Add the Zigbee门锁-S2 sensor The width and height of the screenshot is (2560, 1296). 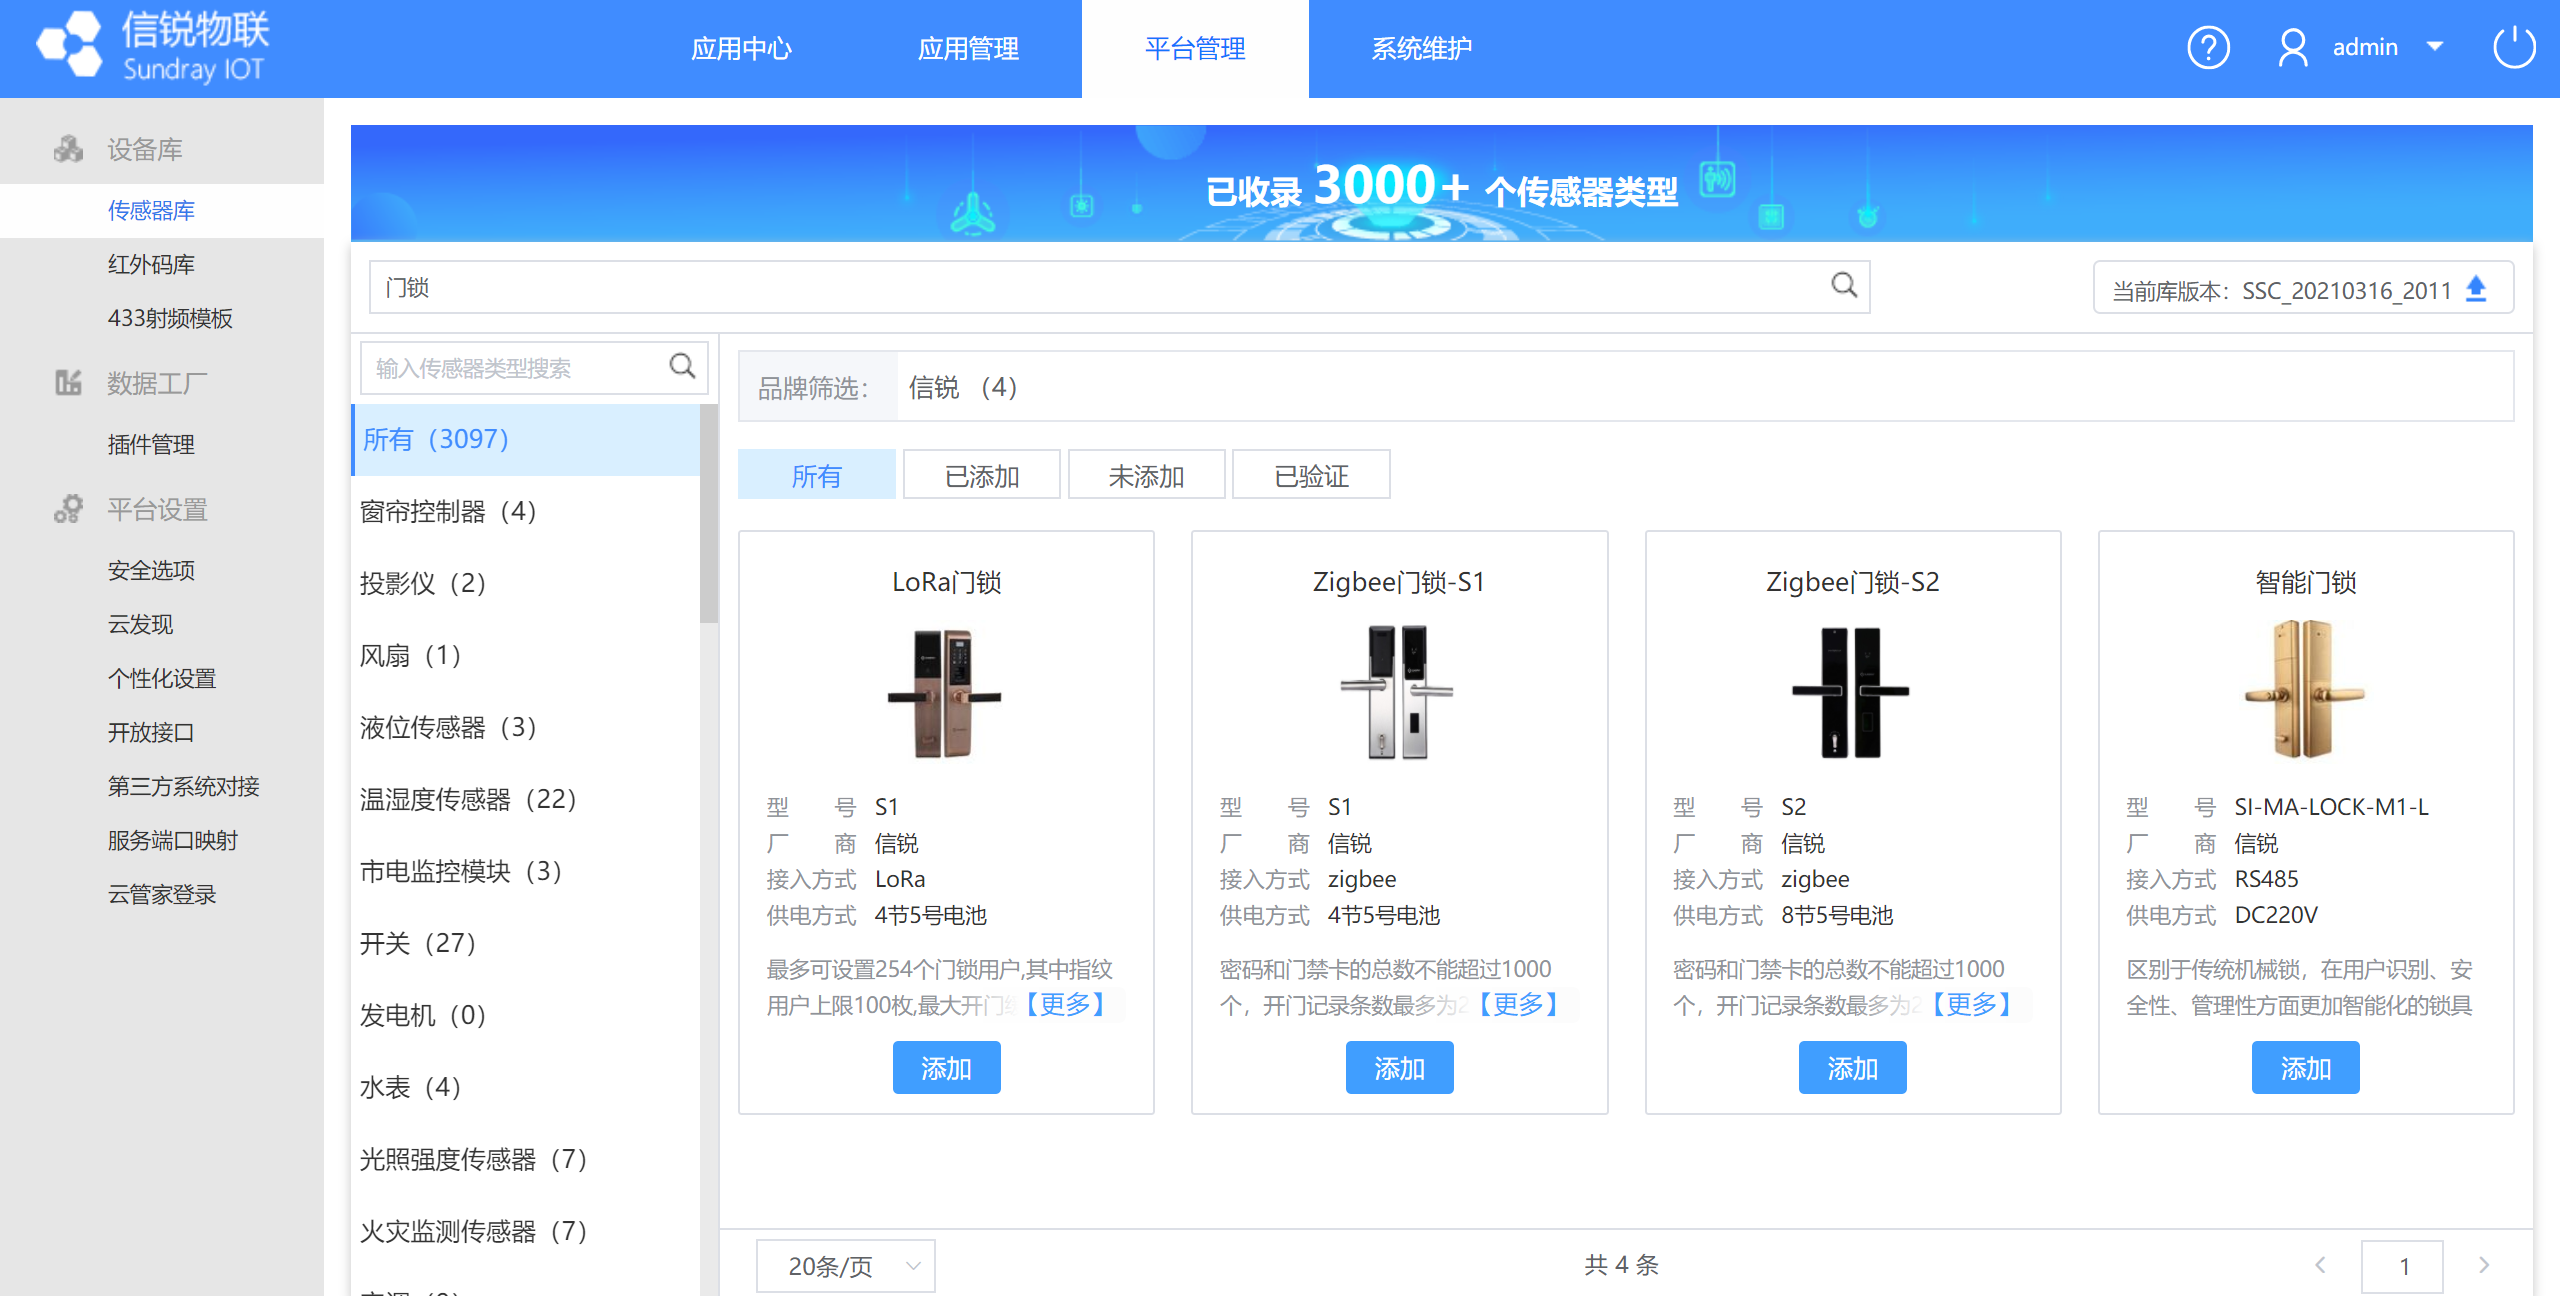1852,1067
